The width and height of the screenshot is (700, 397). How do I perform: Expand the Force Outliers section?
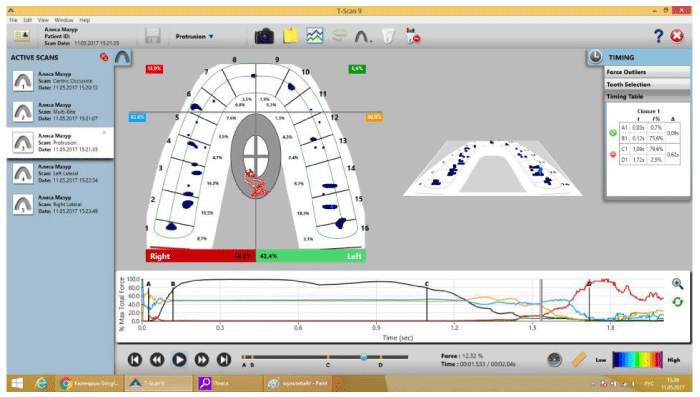click(647, 72)
